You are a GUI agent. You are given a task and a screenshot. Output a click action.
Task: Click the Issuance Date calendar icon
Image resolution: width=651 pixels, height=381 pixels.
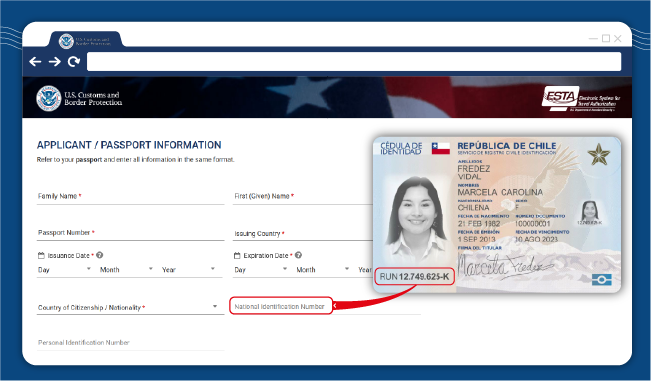coord(41,255)
